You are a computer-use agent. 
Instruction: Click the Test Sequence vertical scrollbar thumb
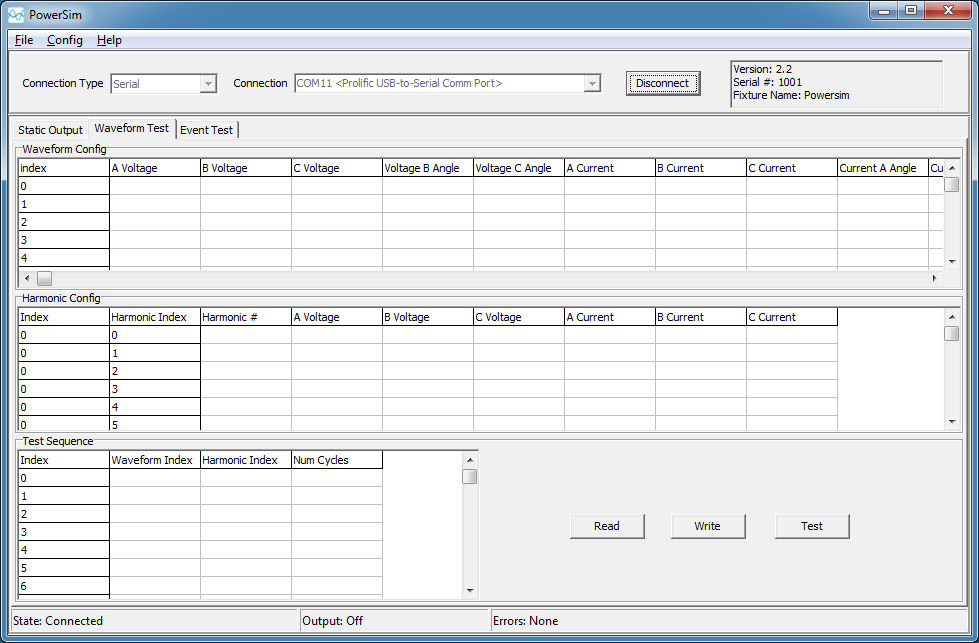click(x=470, y=477)
